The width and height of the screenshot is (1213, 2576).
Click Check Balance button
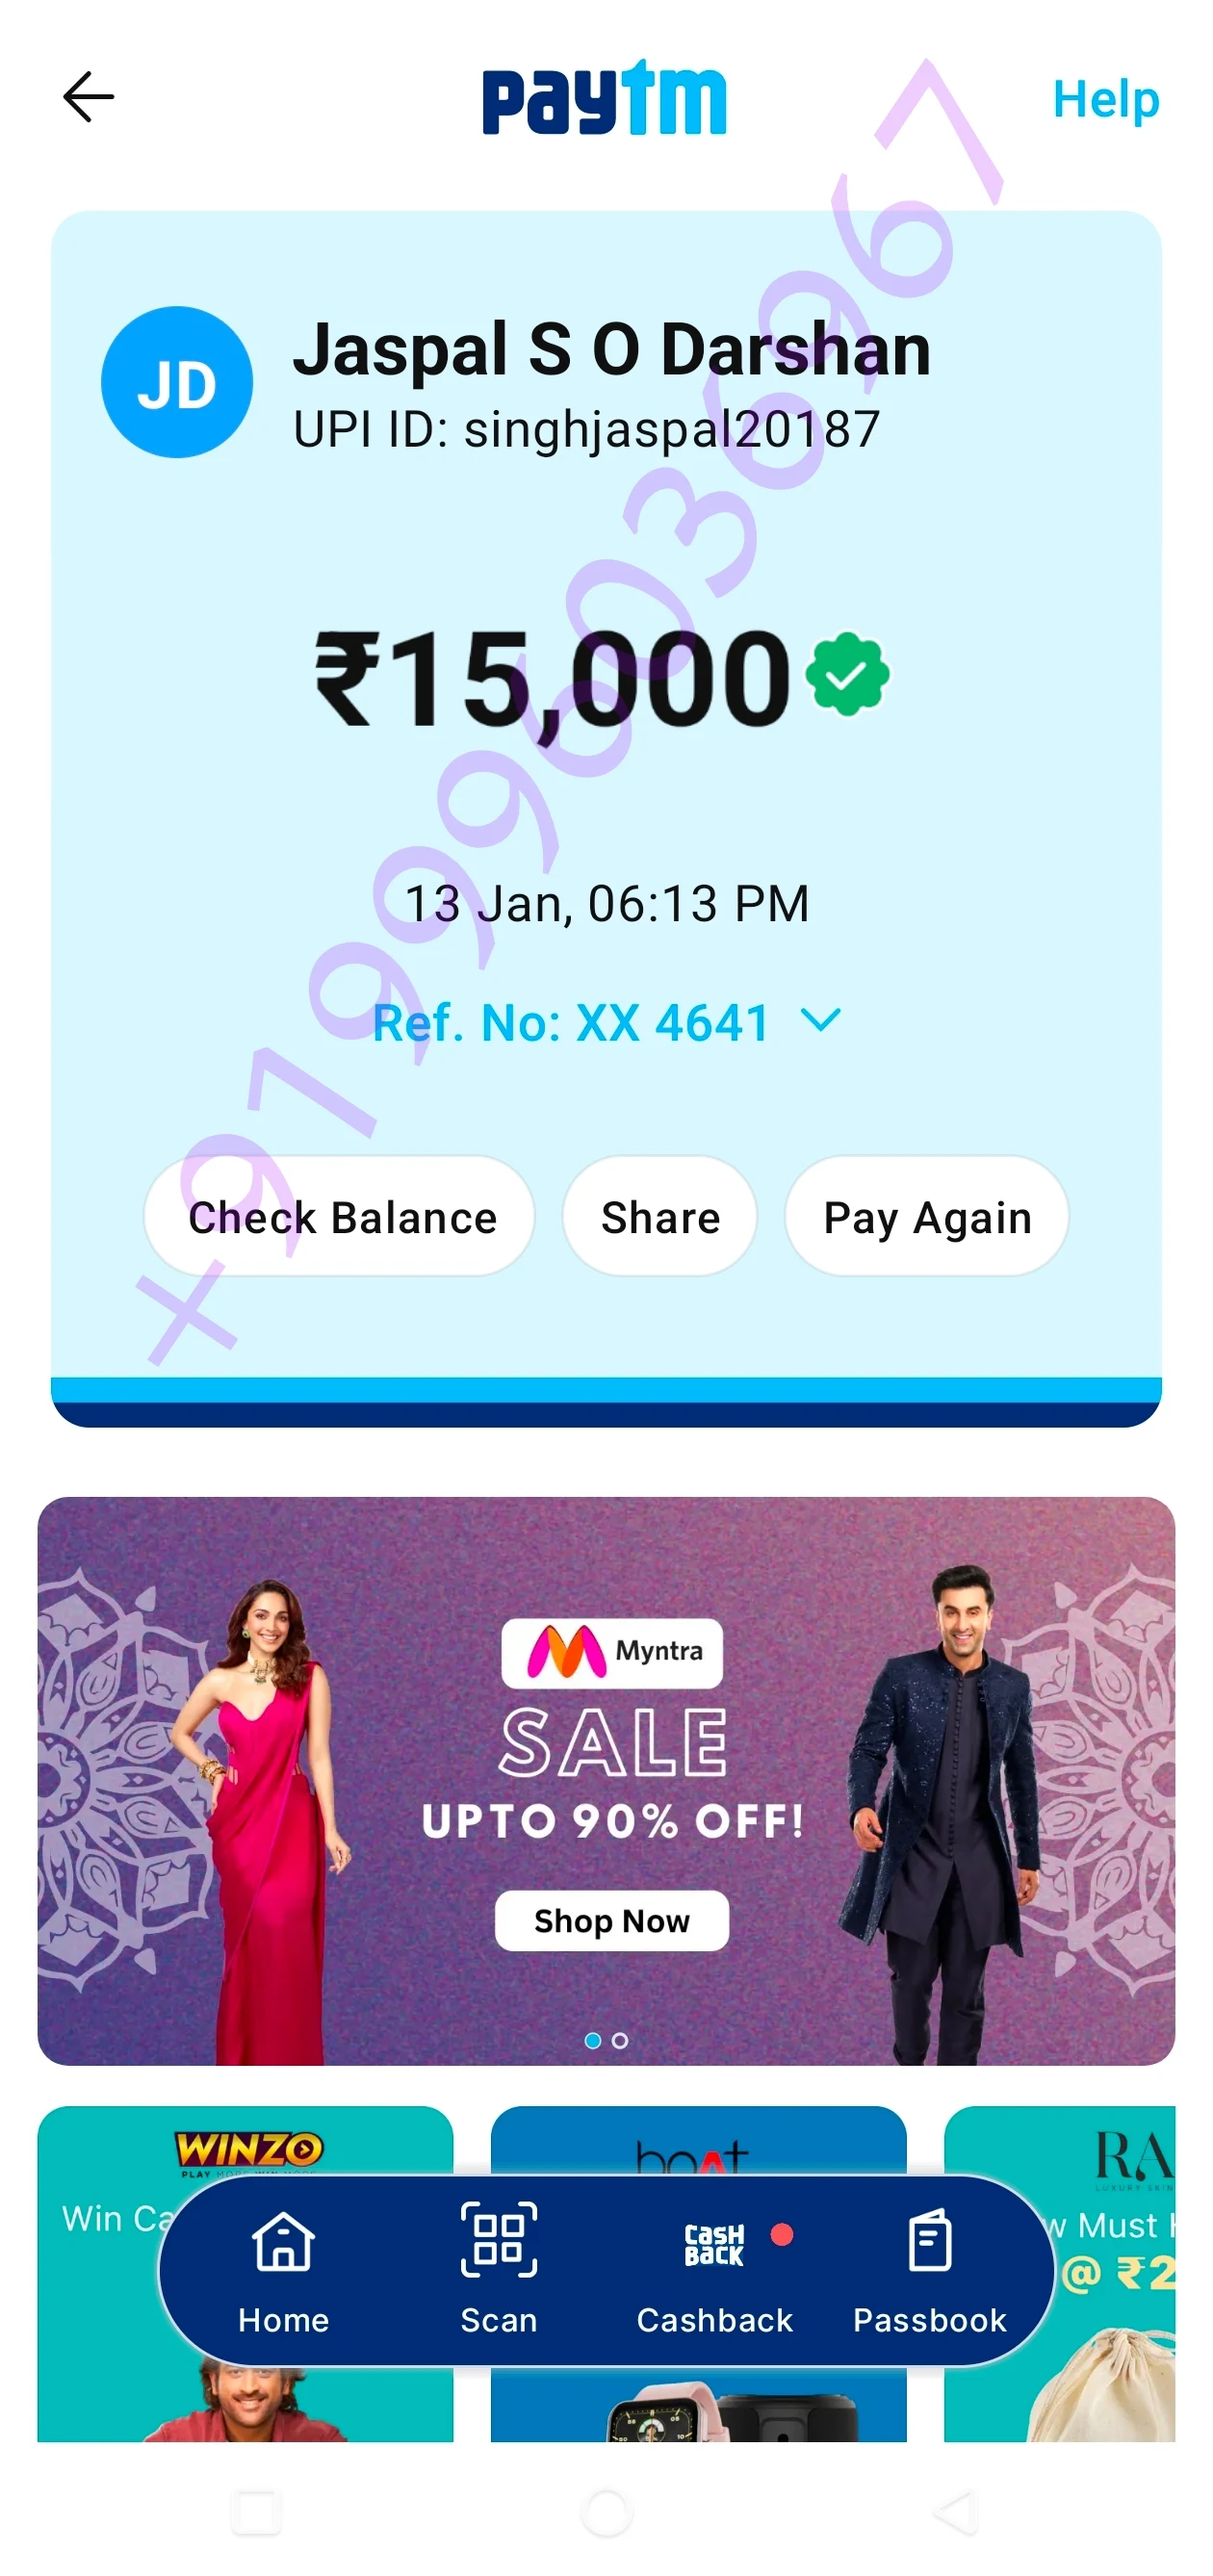tap(340, 1216)
